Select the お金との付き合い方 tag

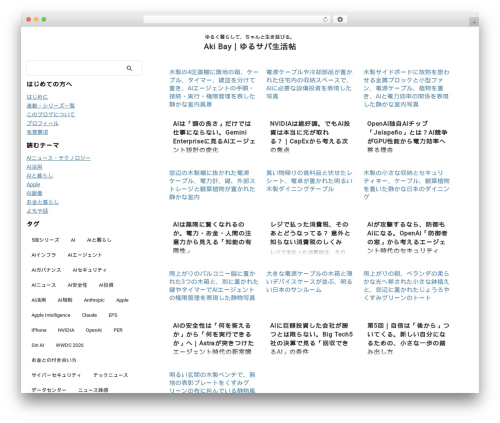pyautogui.click(x=54, y=360)
